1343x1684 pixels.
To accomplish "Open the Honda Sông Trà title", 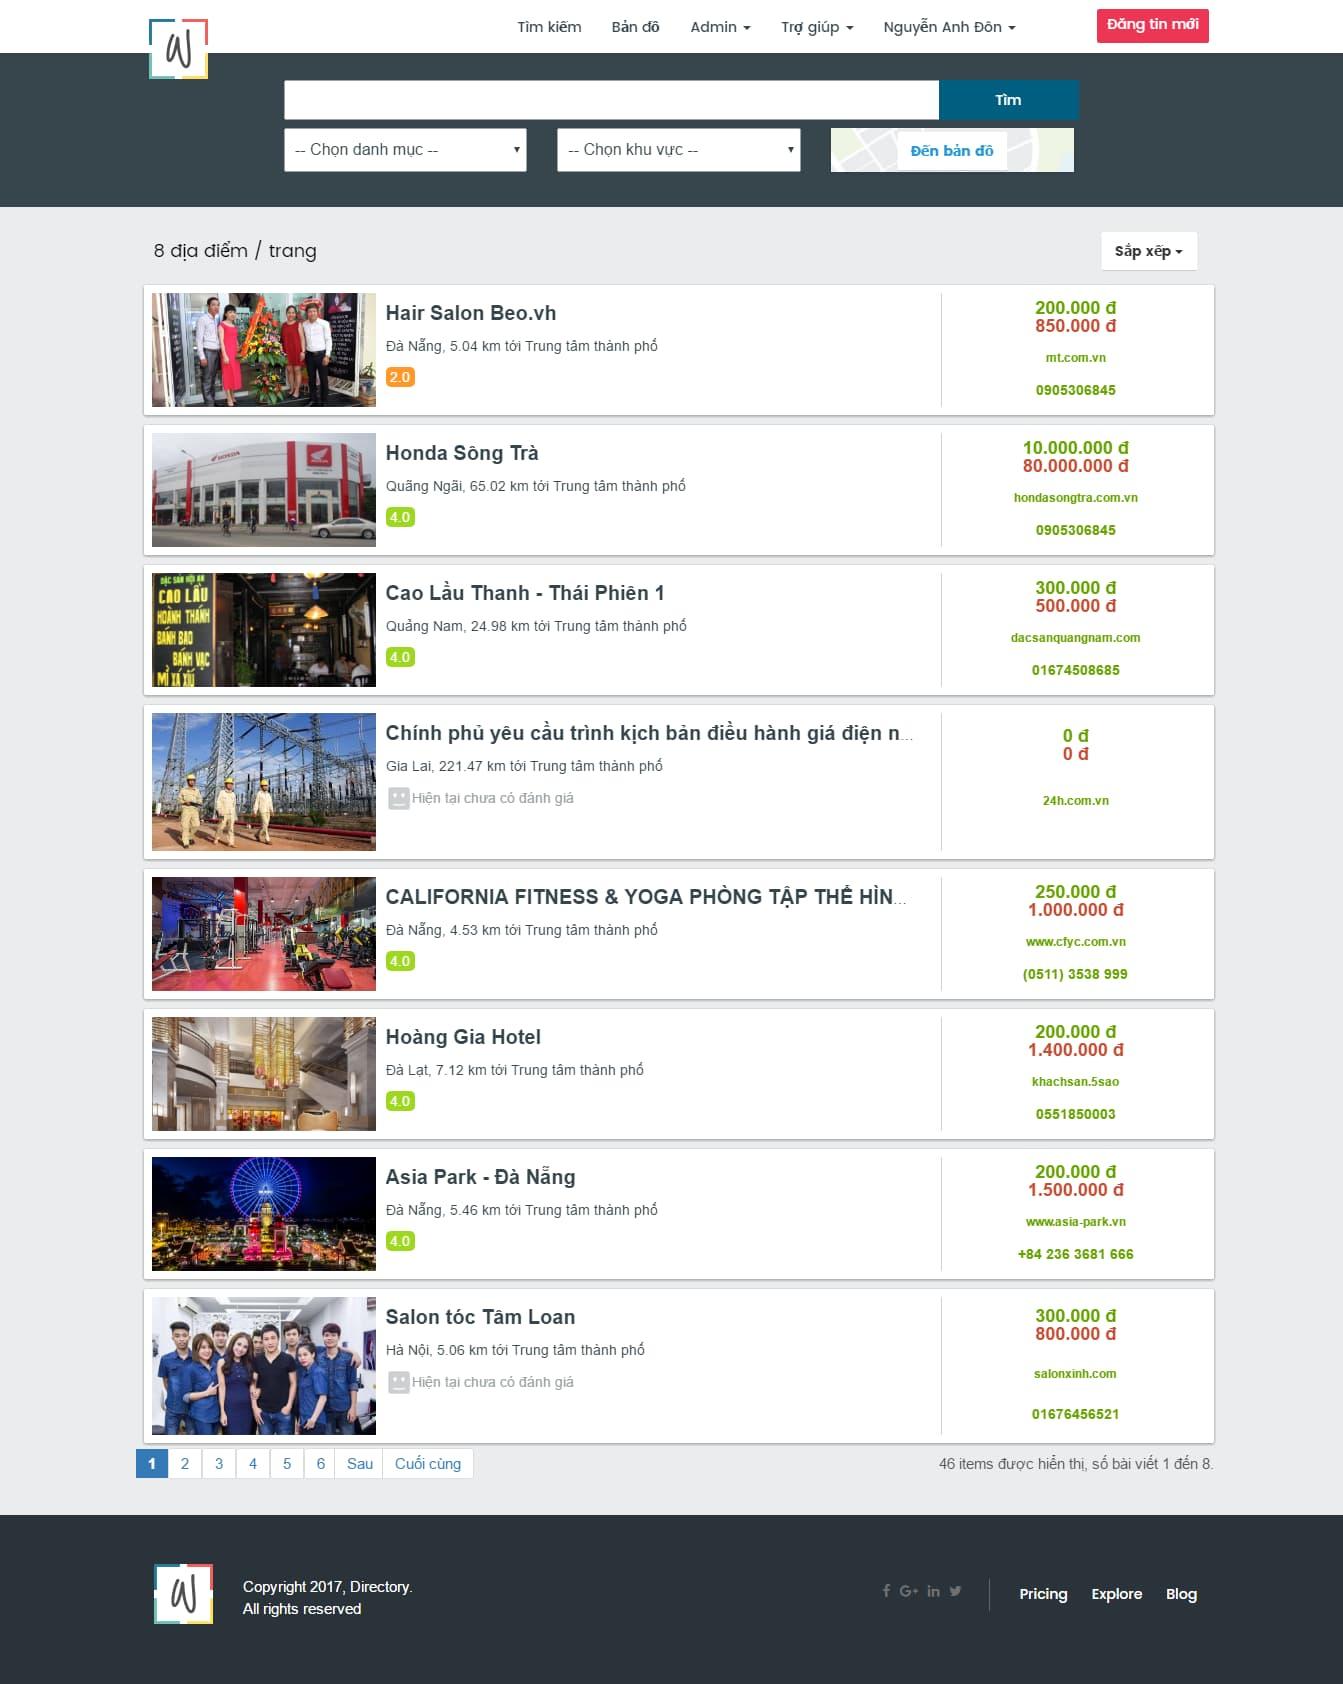I will point(462,453).
